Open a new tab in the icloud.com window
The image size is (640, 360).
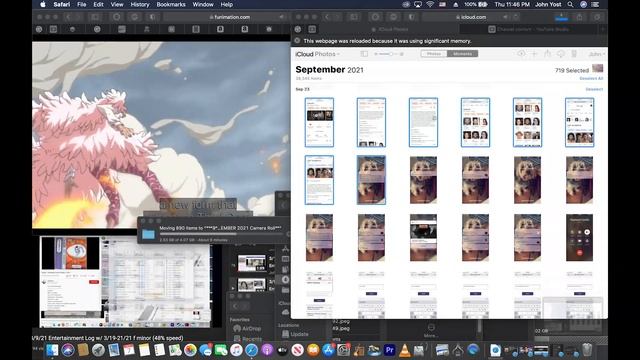tap(603, 29)
